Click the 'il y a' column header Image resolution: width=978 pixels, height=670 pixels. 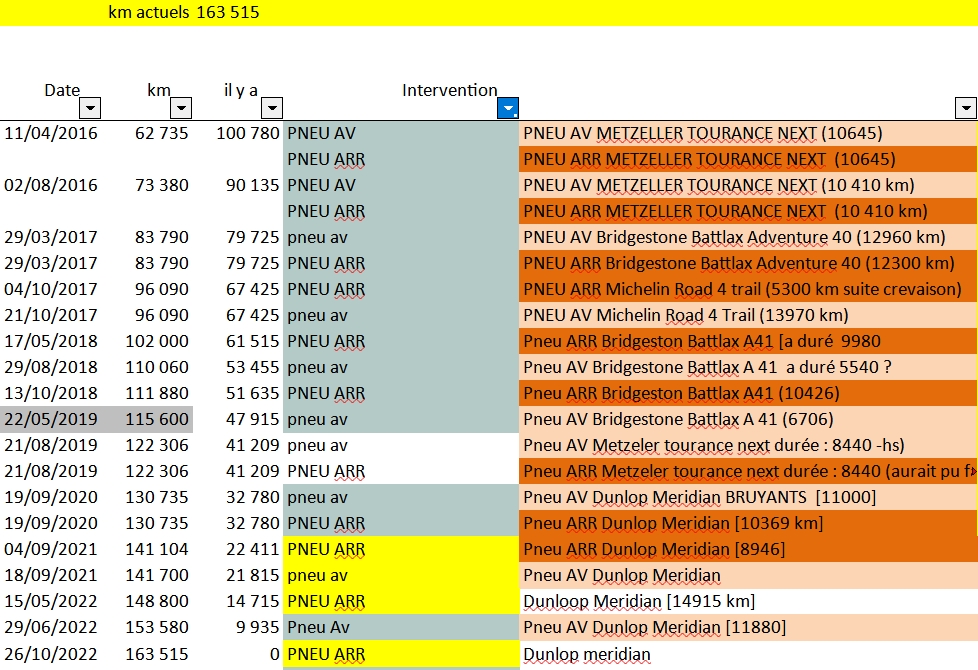(x=241, y=90)
